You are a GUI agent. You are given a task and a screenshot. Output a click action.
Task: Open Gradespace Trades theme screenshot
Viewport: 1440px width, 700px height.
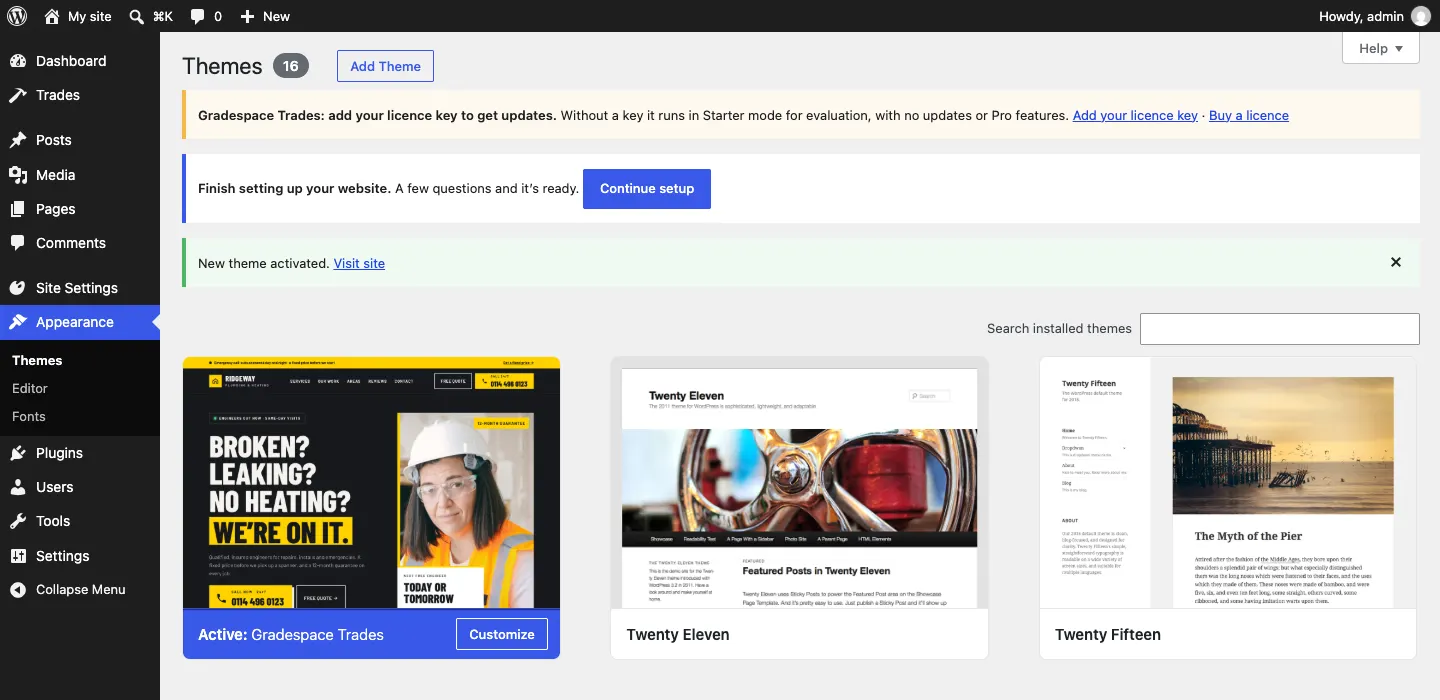(x=371, y=483)
